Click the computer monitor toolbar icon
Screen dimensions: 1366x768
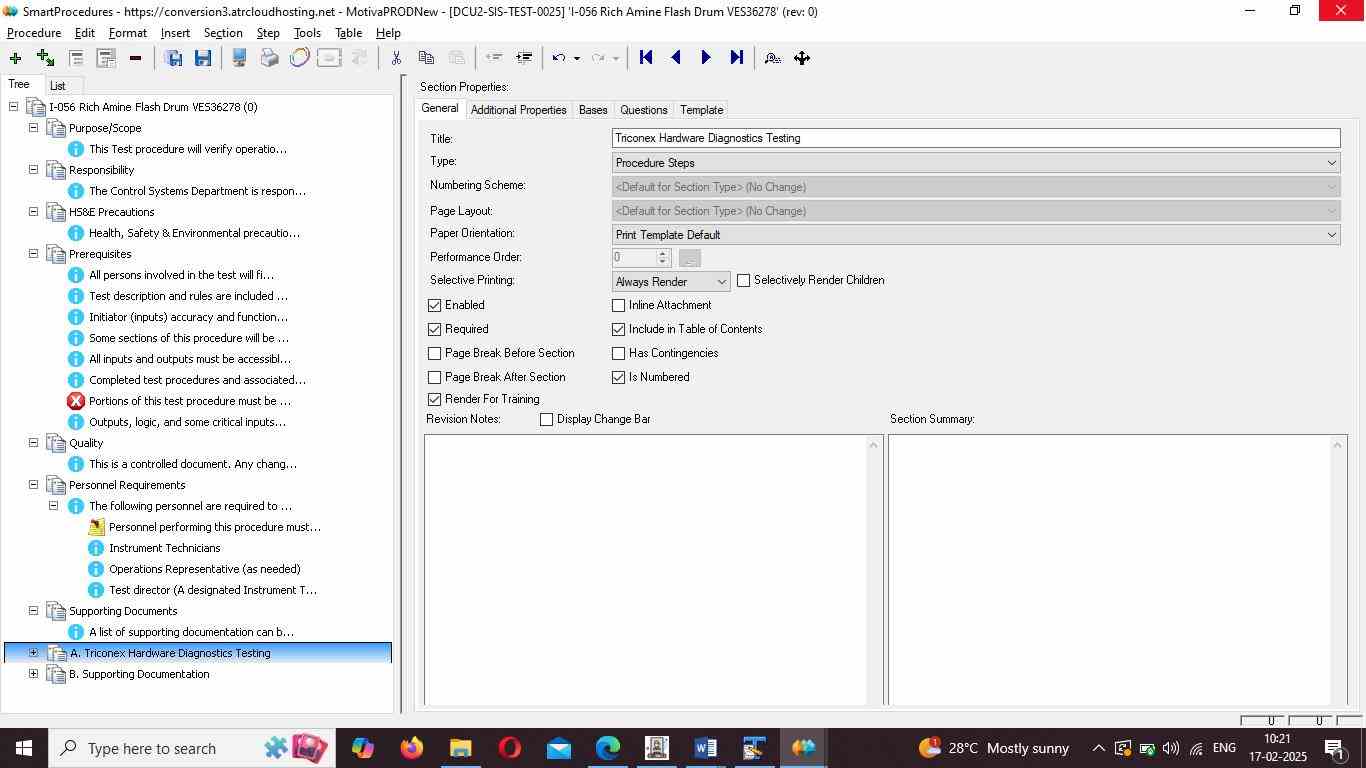pos(239,58)
